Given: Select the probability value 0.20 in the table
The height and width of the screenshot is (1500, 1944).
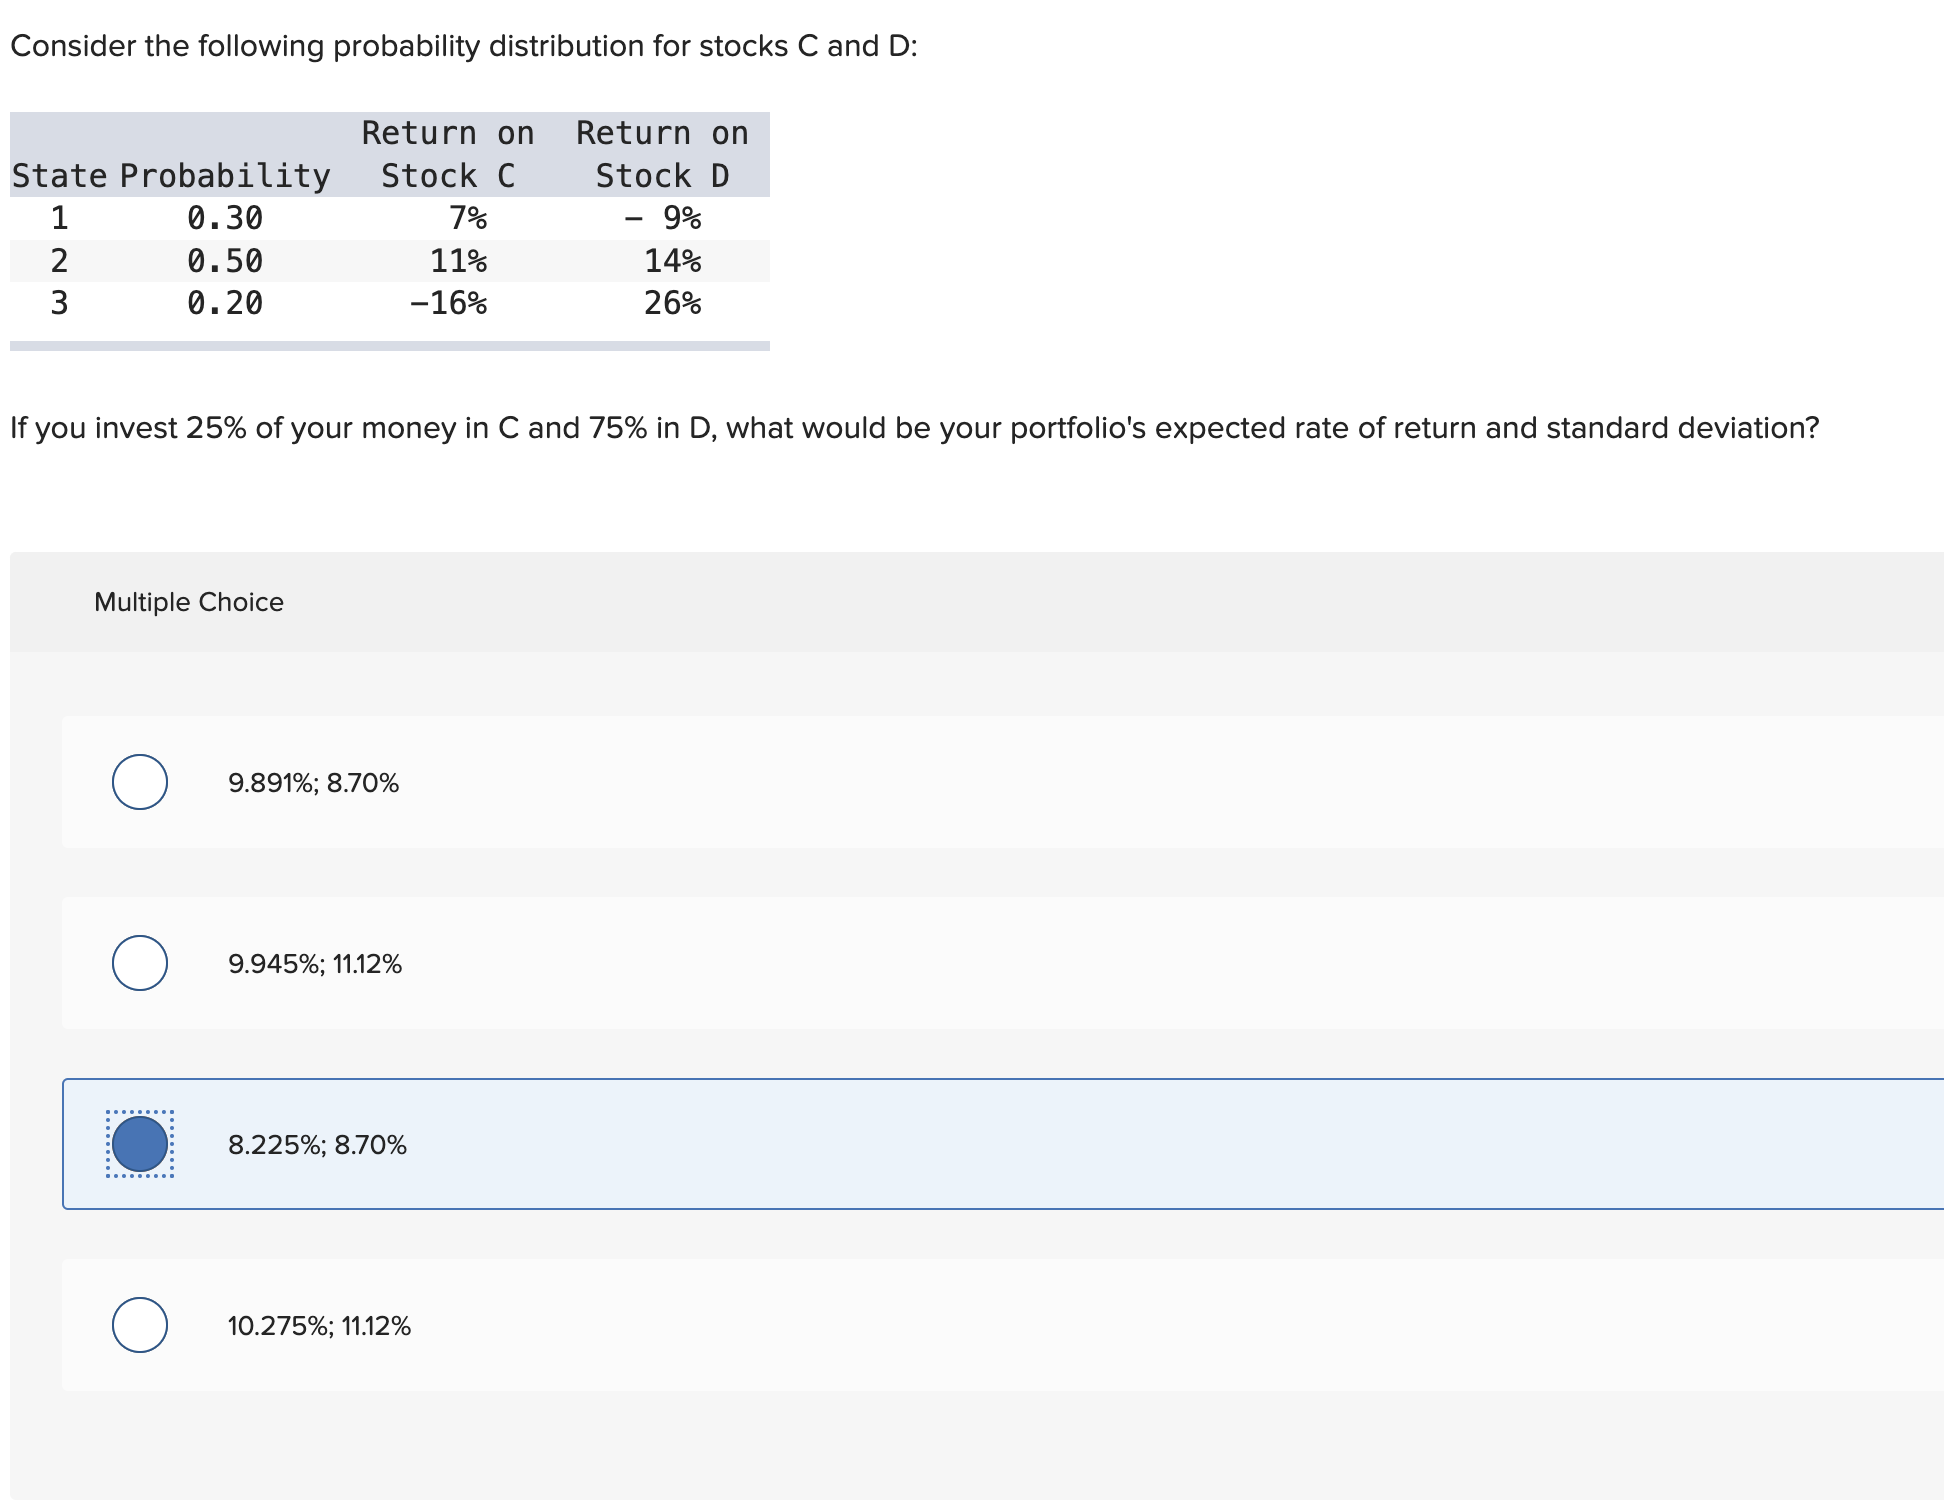Looking at the screenshot, I should click(225, 304).
